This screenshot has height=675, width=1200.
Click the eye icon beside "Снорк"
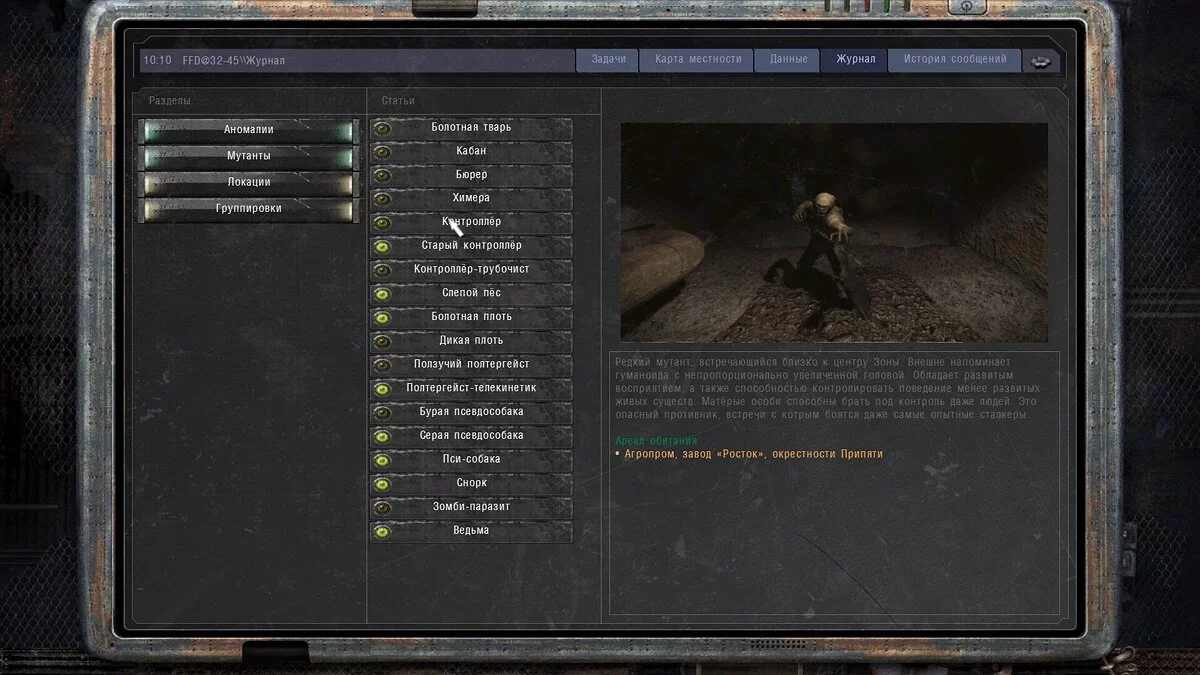point(383,483)
